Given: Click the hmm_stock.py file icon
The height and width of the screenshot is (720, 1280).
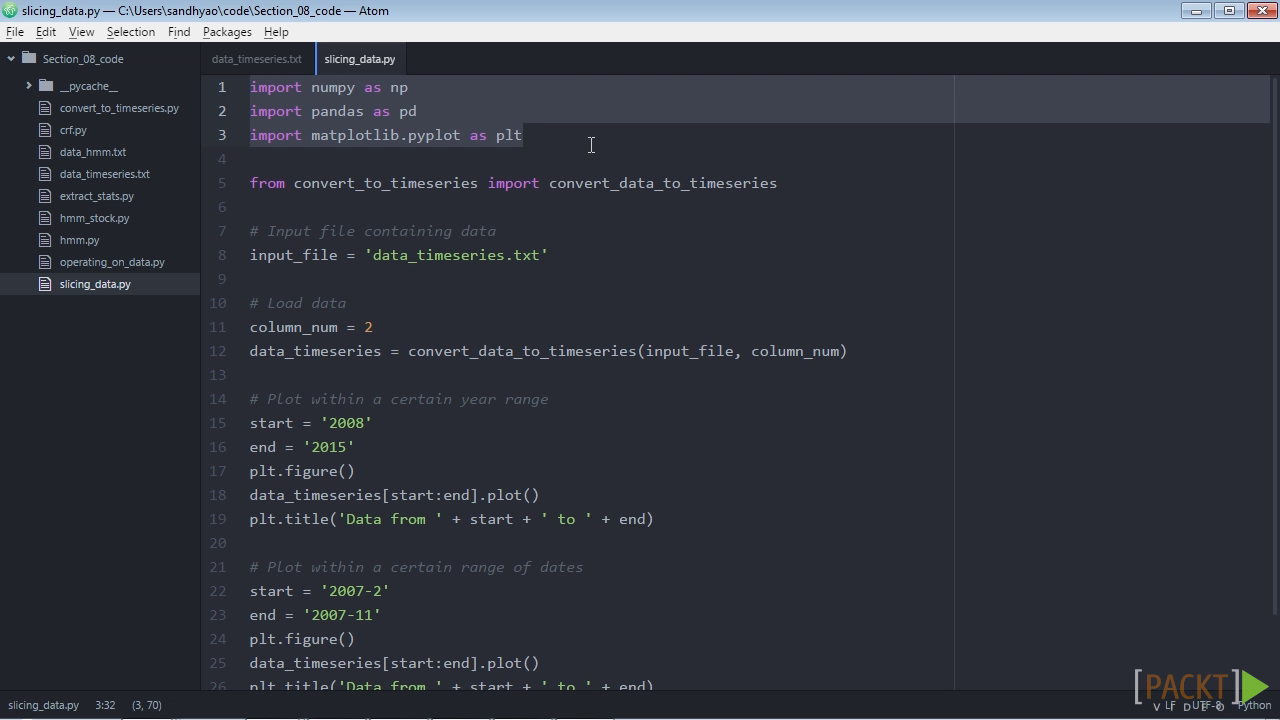Looking at the screenshot, I should 45,218.
